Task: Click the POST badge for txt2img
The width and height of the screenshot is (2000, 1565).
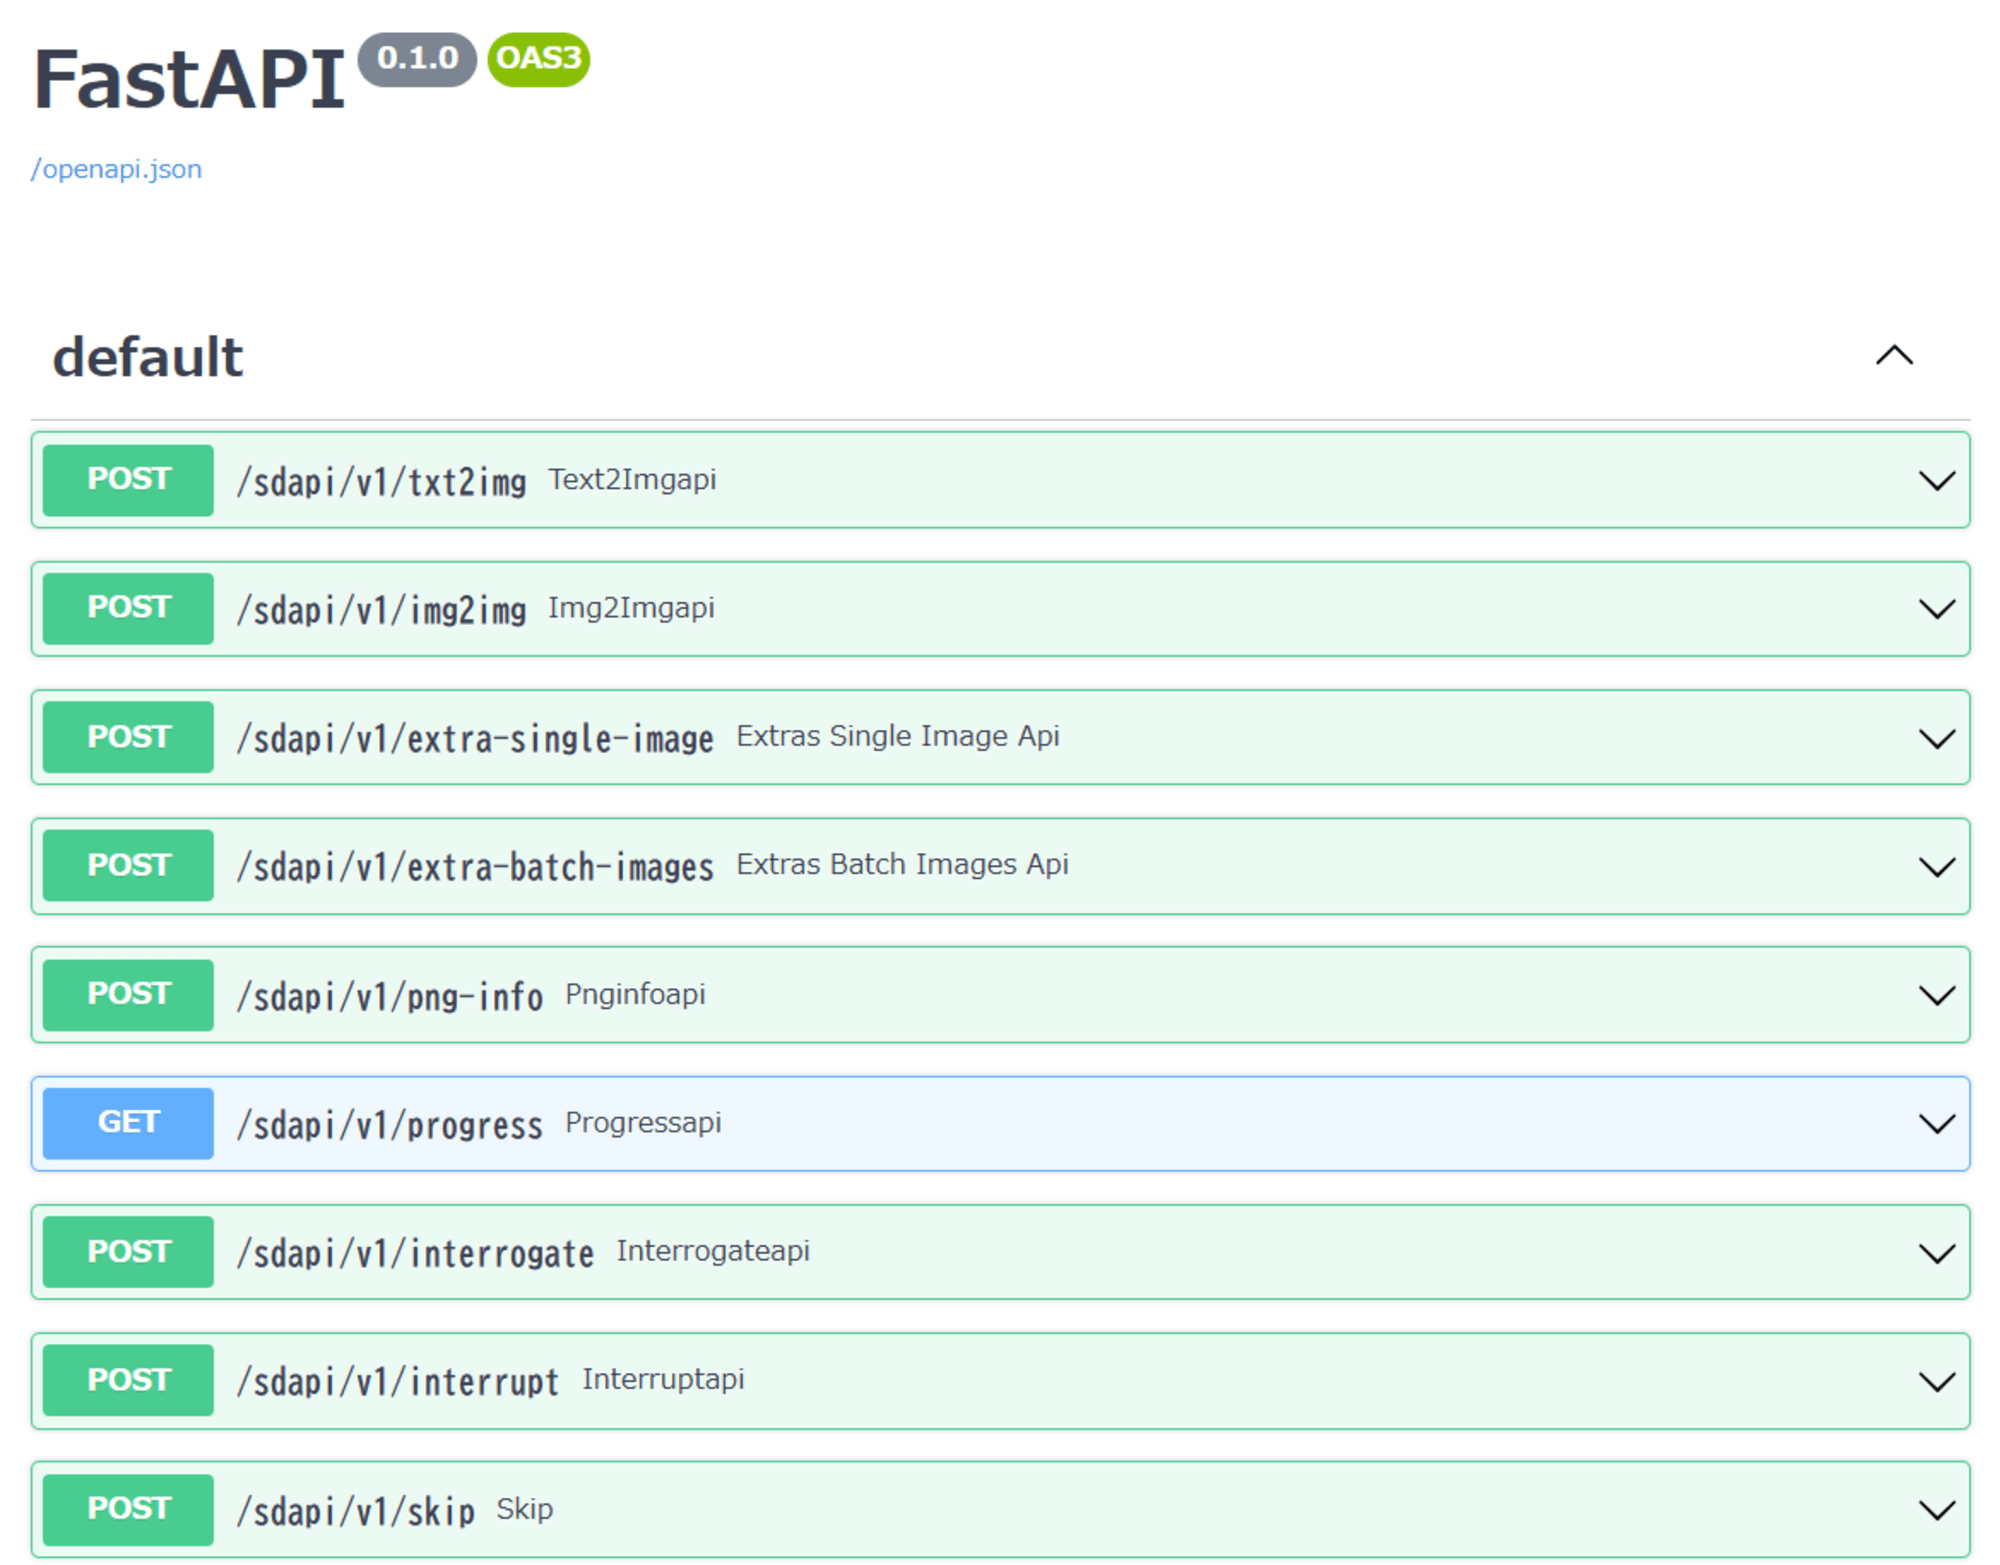Action: (128, 480)
